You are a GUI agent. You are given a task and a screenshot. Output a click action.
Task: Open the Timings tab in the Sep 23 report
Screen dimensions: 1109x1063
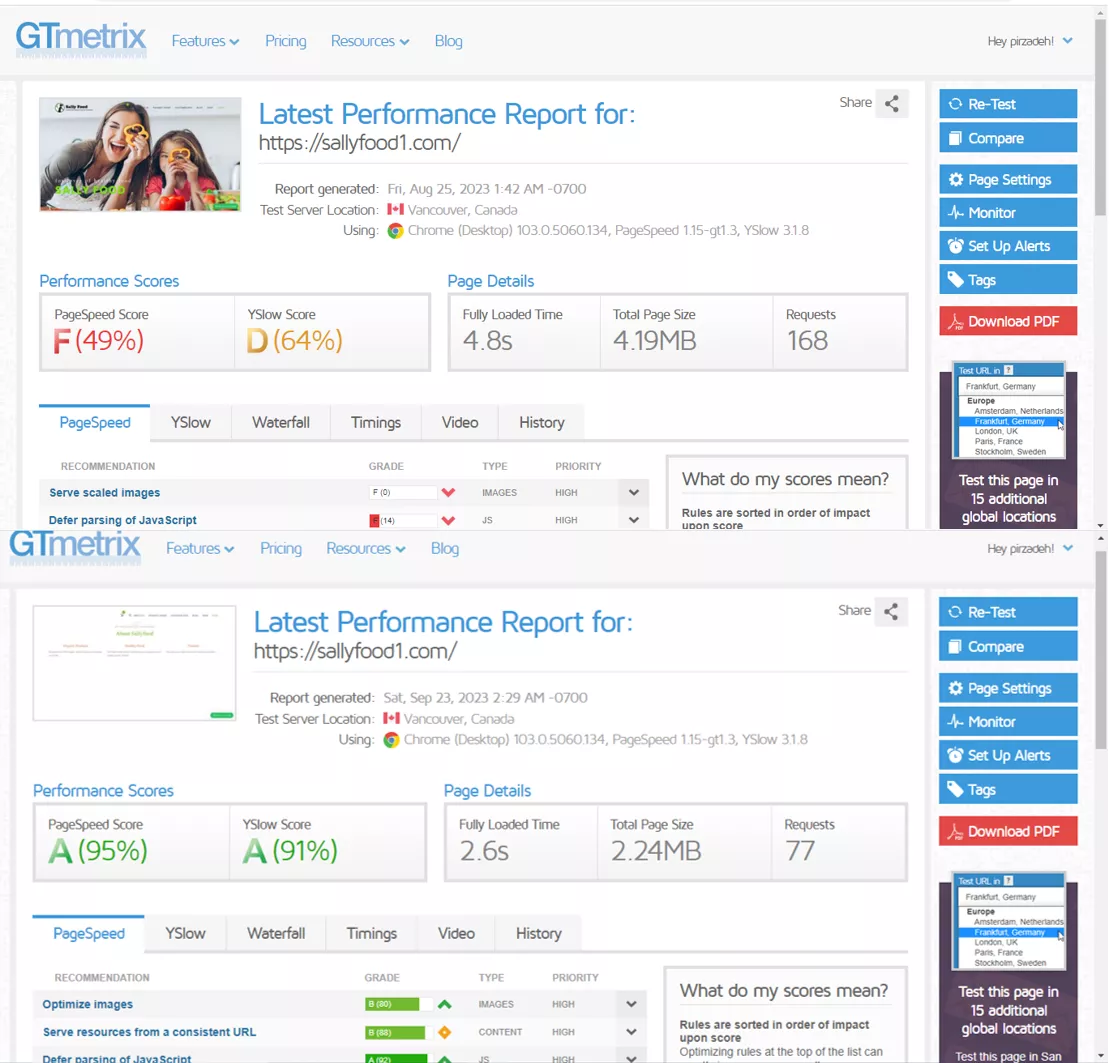coord(371,934)
